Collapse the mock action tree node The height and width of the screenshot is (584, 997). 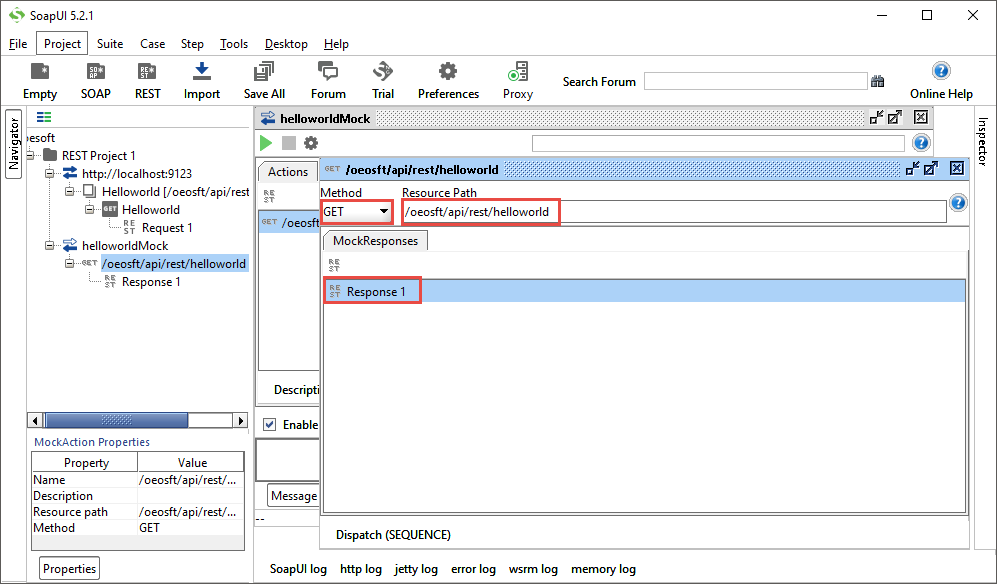pos(69,263)
